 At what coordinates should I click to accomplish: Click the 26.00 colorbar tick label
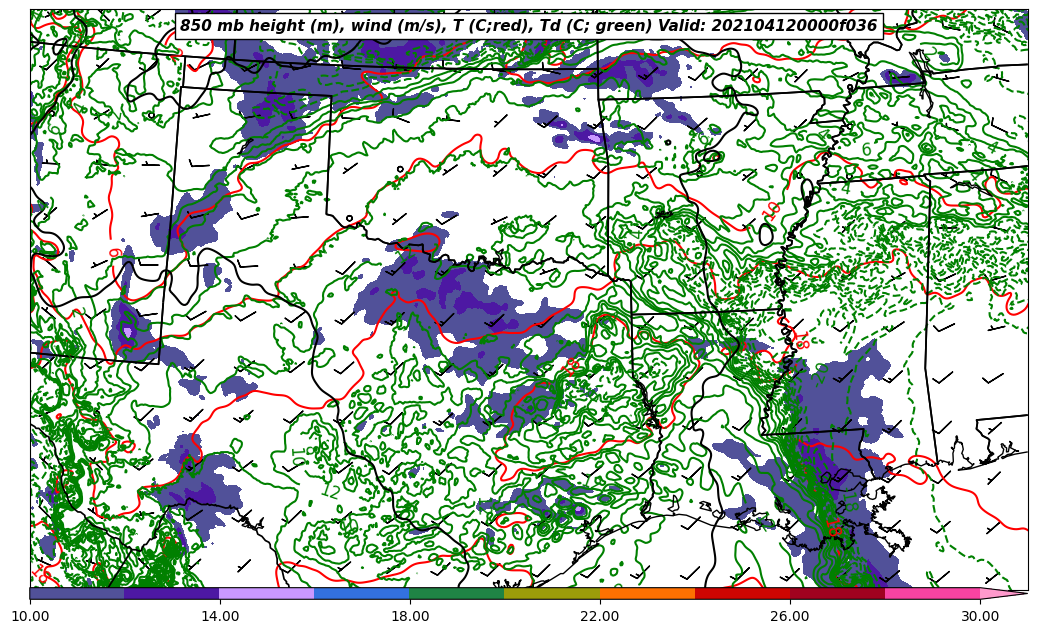pyautogui.click(x=790, y=616)
